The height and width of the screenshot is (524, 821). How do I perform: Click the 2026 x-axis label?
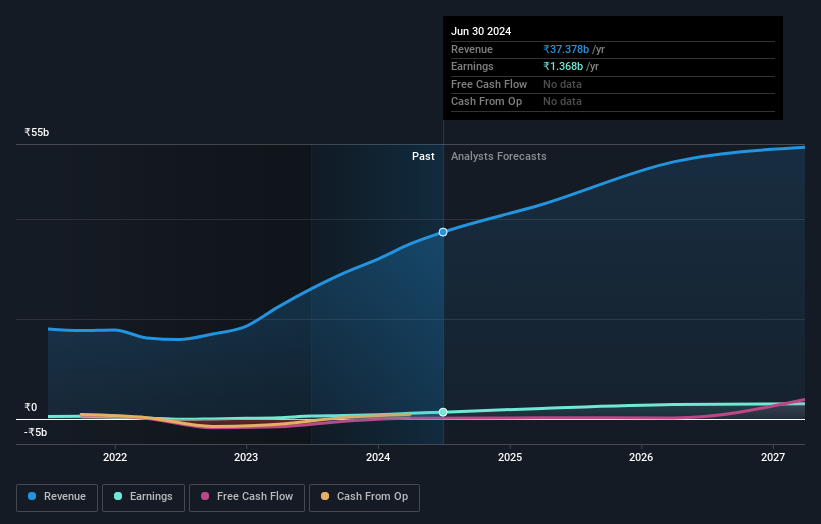[641, 457]
